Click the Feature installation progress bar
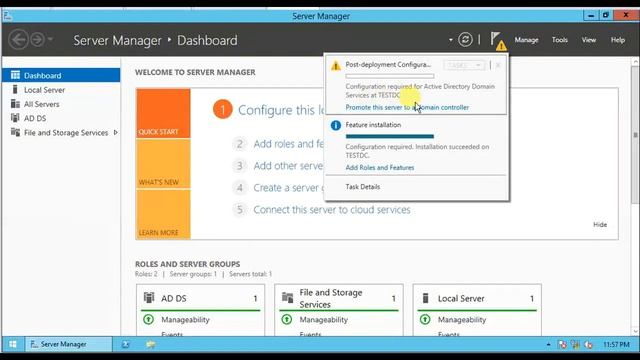The image size is (640, 360). coord(389,136)
